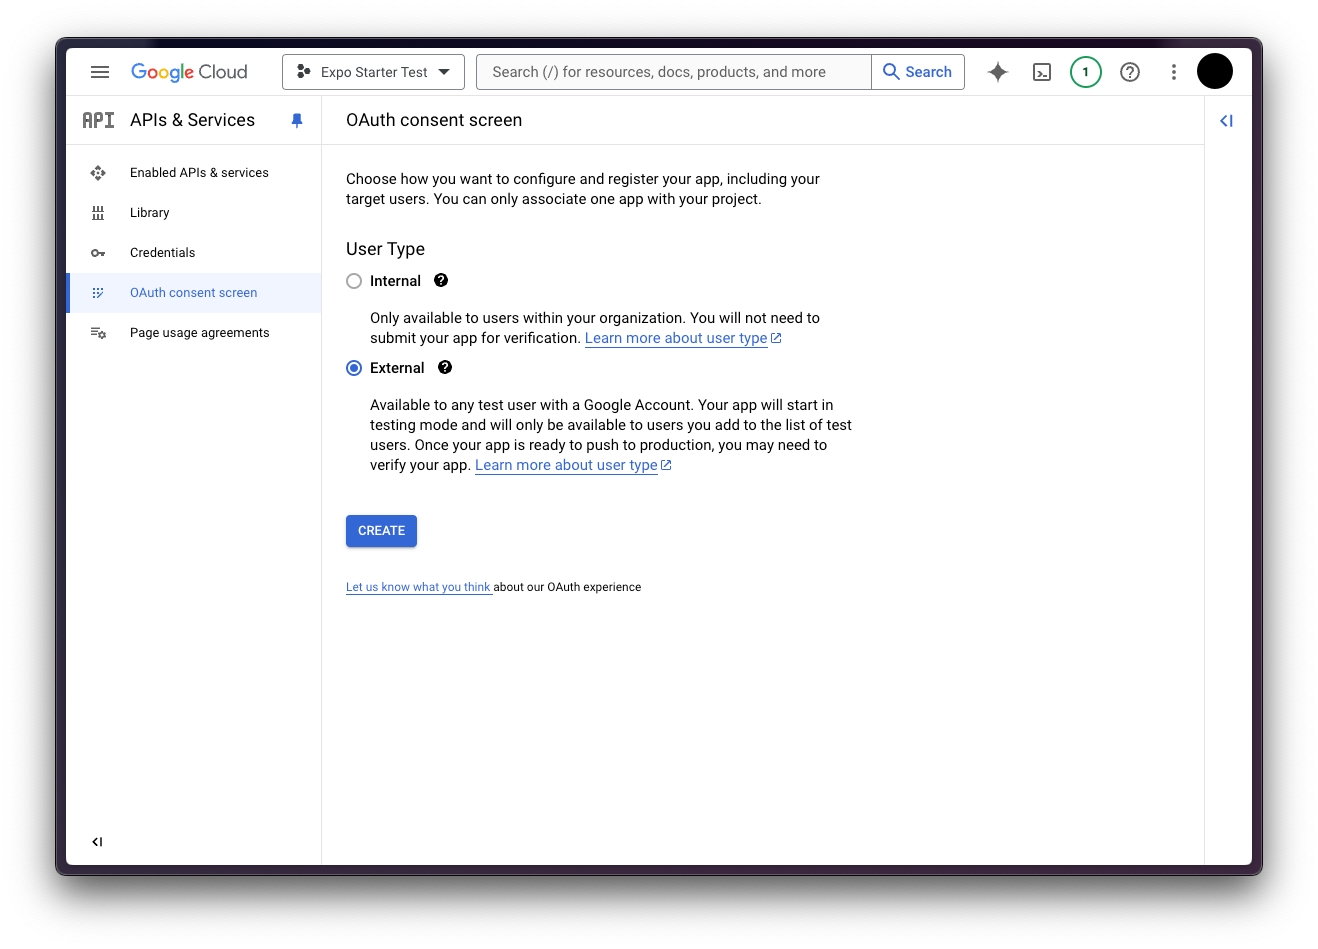This screenshot has height=949, width=1318.
Task: Click the Credentials key icon
Action: [x=98, y=253]
